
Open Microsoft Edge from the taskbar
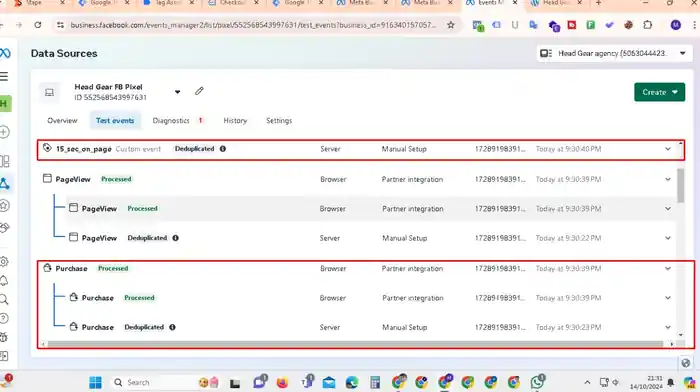click(x=352, y=383)
